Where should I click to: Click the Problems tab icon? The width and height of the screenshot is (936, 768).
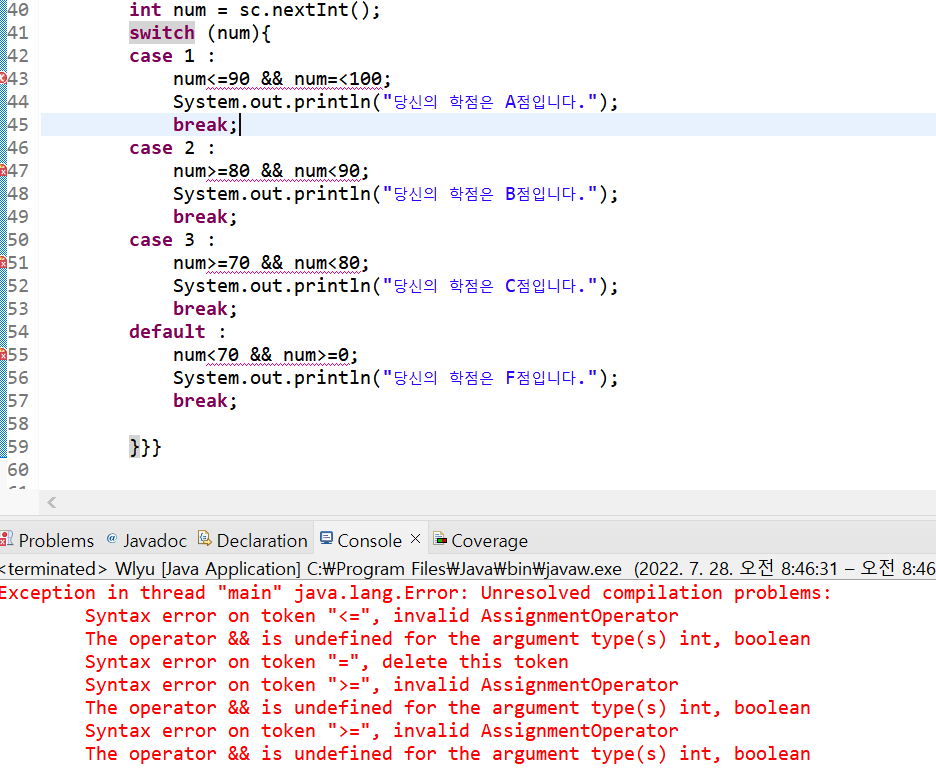click(7, 539)
